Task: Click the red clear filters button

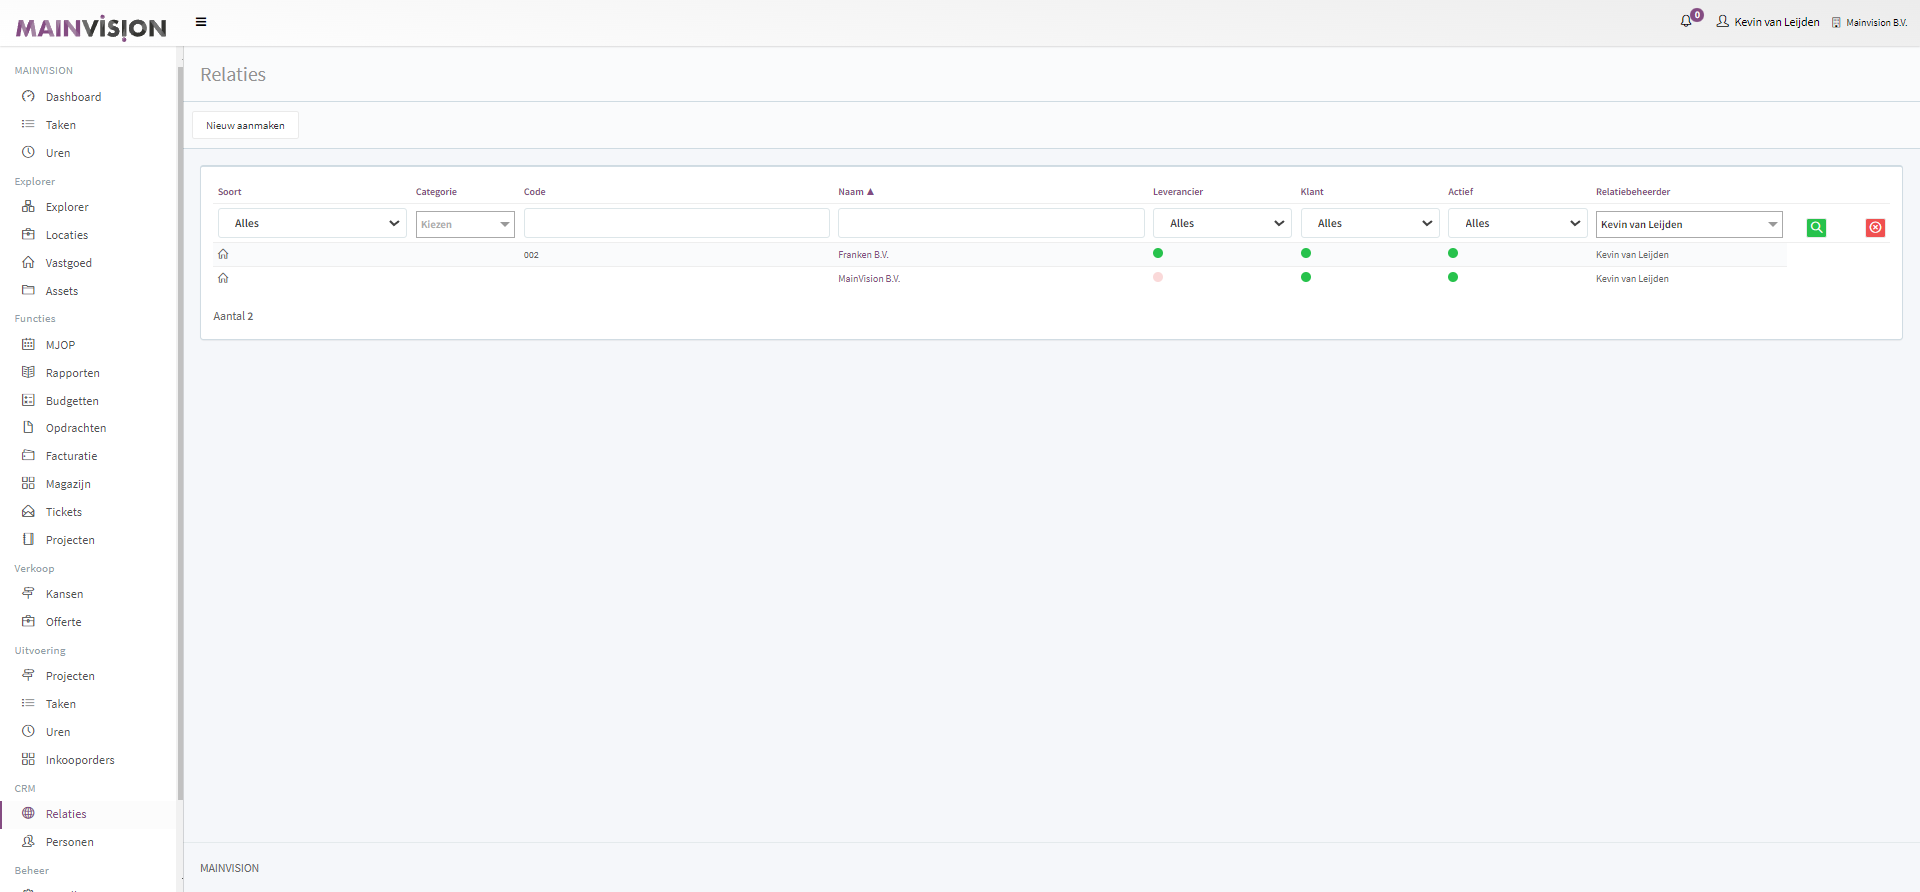Action: (1875, 228)
